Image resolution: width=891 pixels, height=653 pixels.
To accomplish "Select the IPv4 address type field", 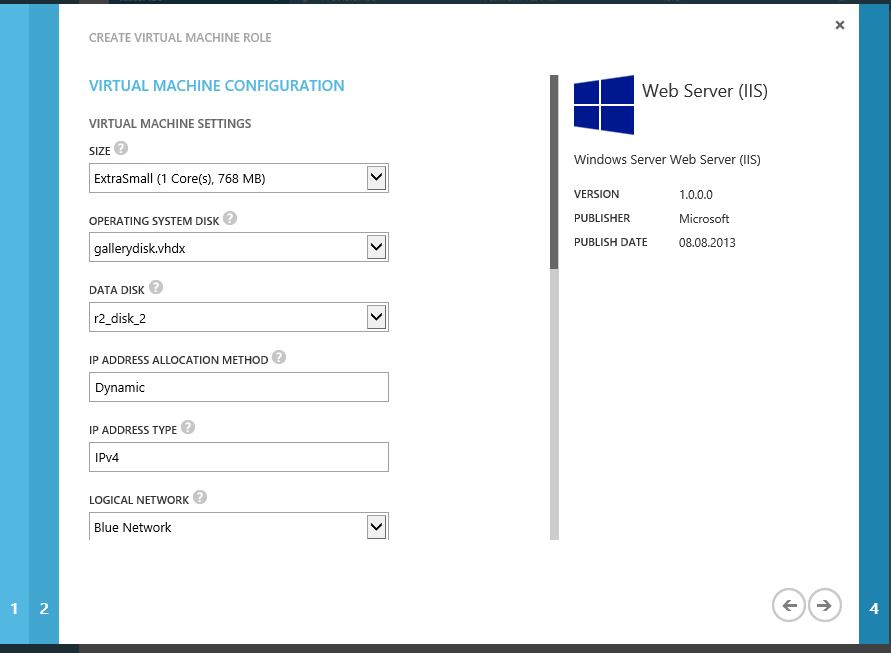I will (x=238, y=457).
